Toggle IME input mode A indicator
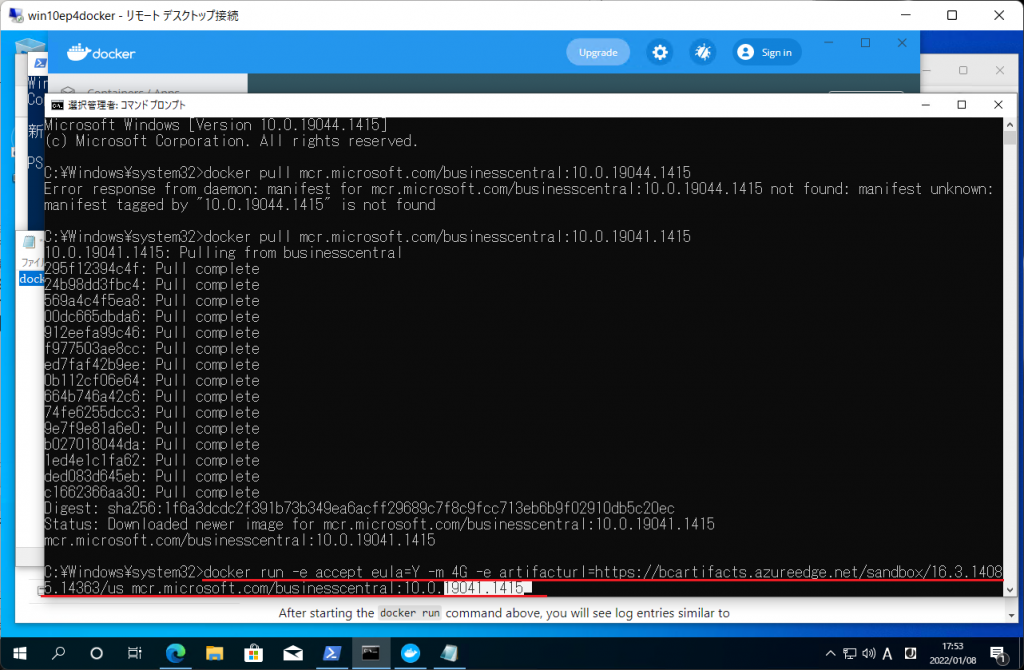1024x670 pixels. point(888,654)
